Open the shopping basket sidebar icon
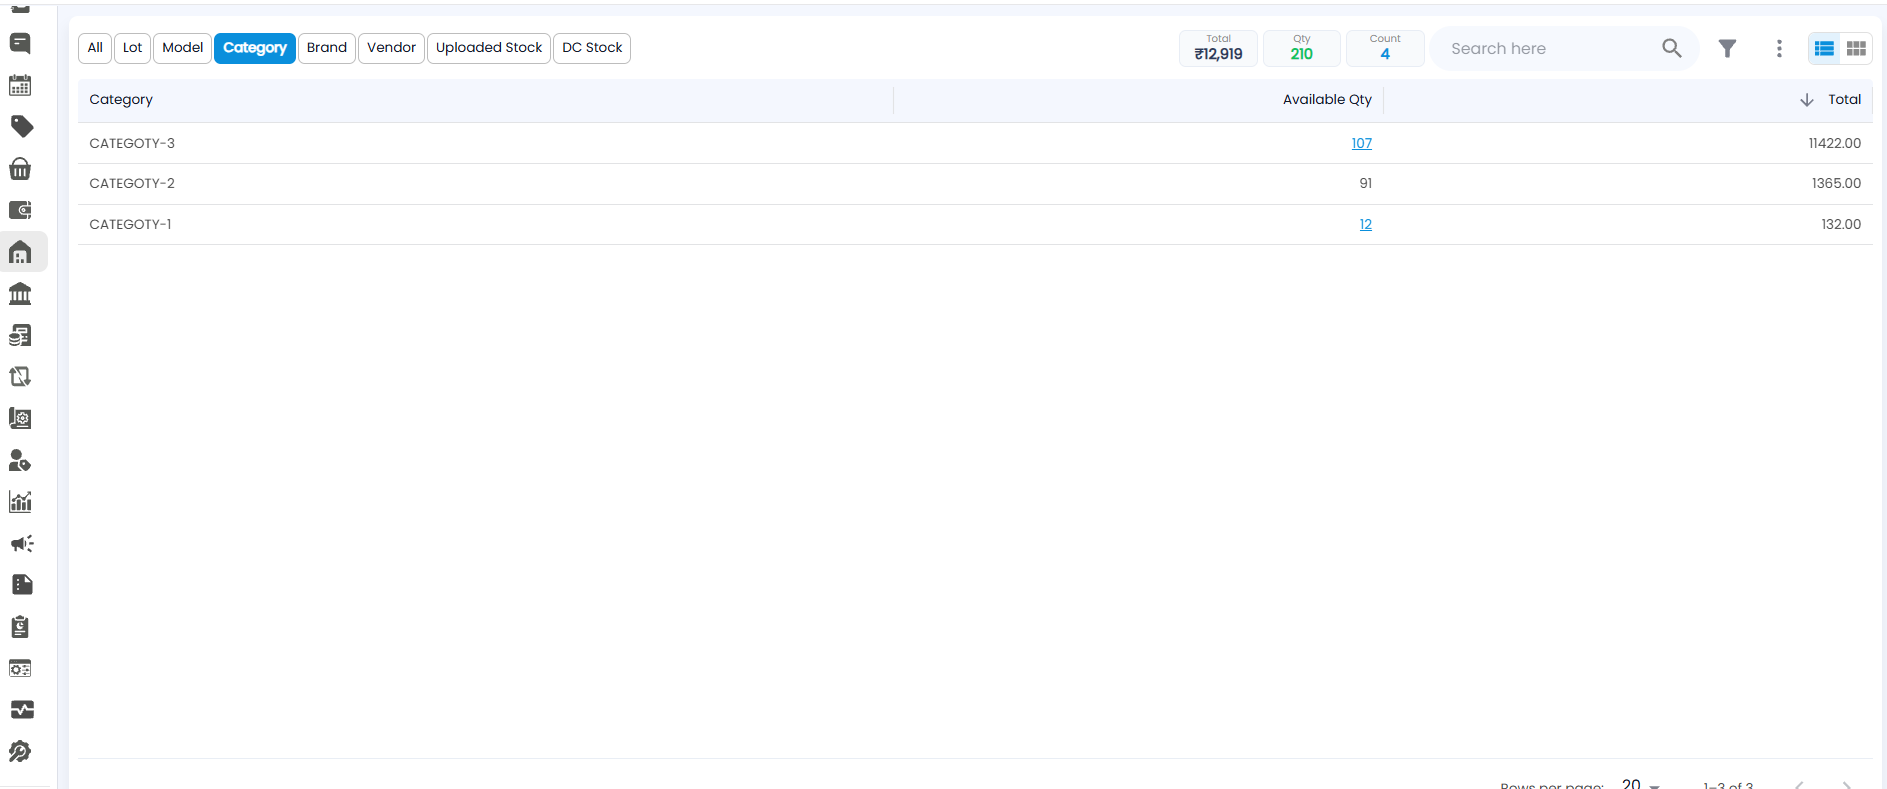The height and width of the screenshot is (789, 1887). coord(20,169)
